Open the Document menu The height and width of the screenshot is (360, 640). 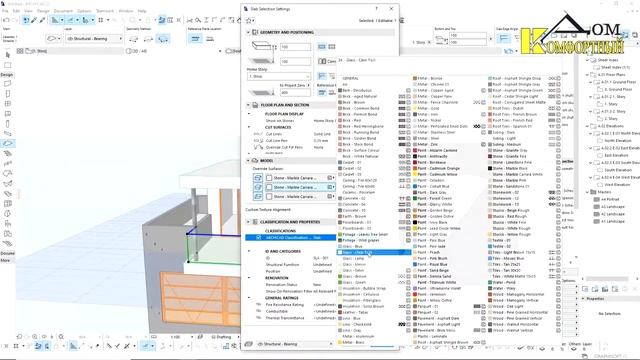63,11
